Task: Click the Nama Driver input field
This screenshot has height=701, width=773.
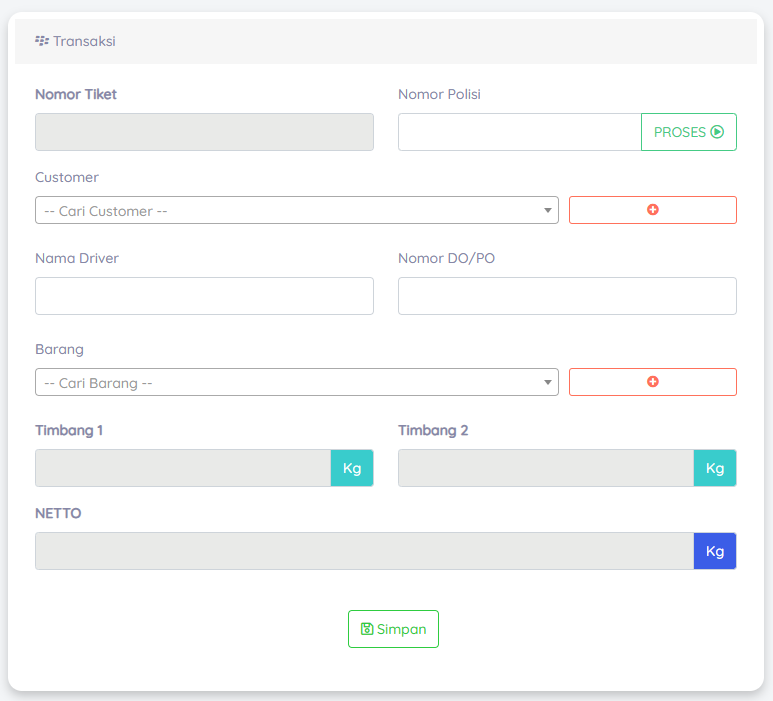Action: pos(204,296)
